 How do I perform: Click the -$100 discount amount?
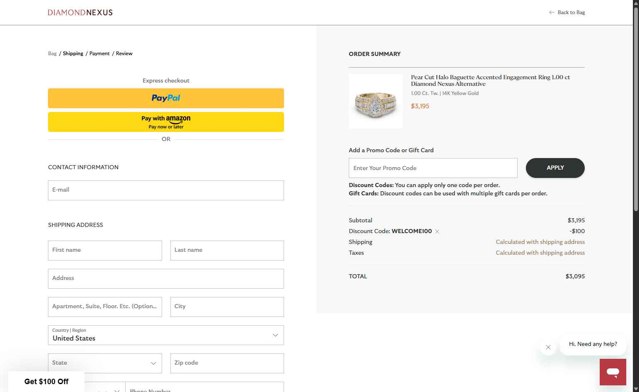click(x=577, y=231)
